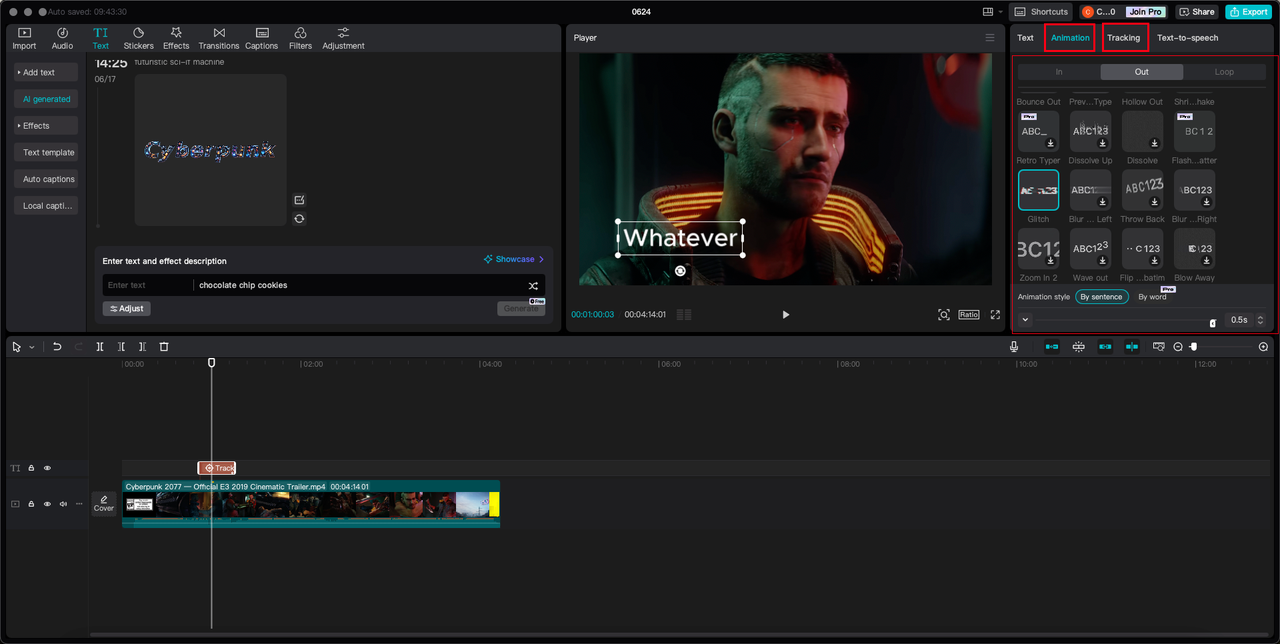
Task: Open the Audio panel
Action: click(x=62, y=38)
